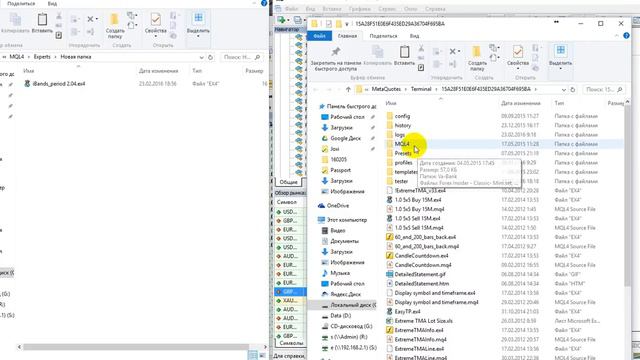Expand Свойства dropdown arrow in right Explorer ribbon

[518, 69]
